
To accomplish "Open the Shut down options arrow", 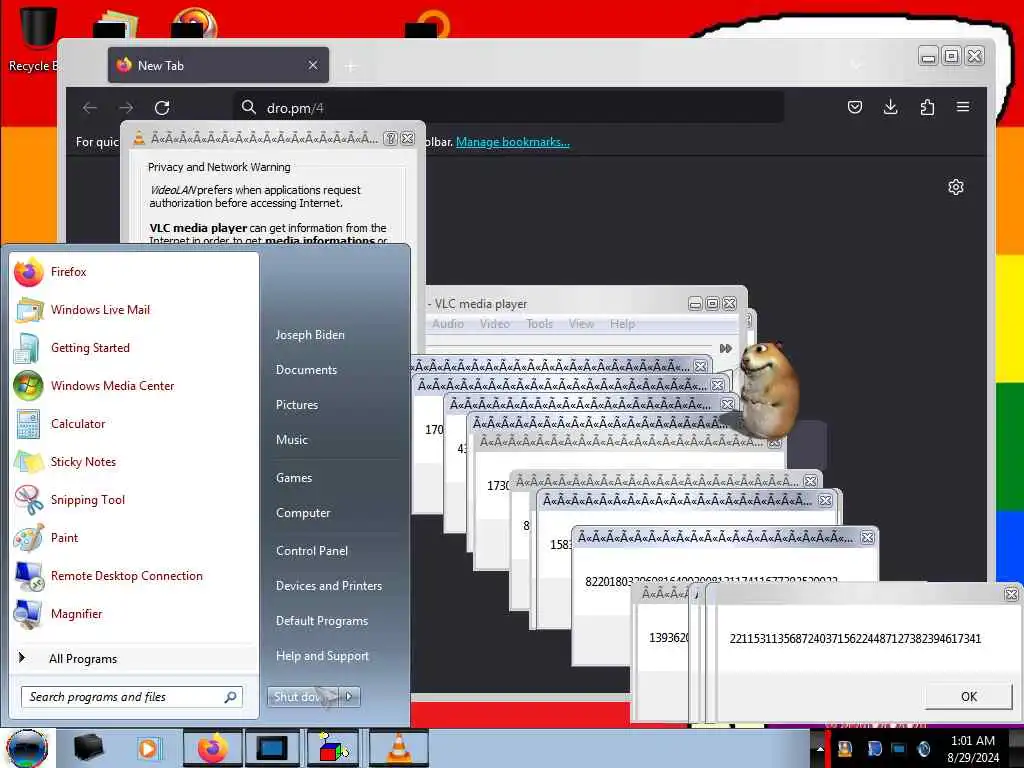I will pos(349,697).
